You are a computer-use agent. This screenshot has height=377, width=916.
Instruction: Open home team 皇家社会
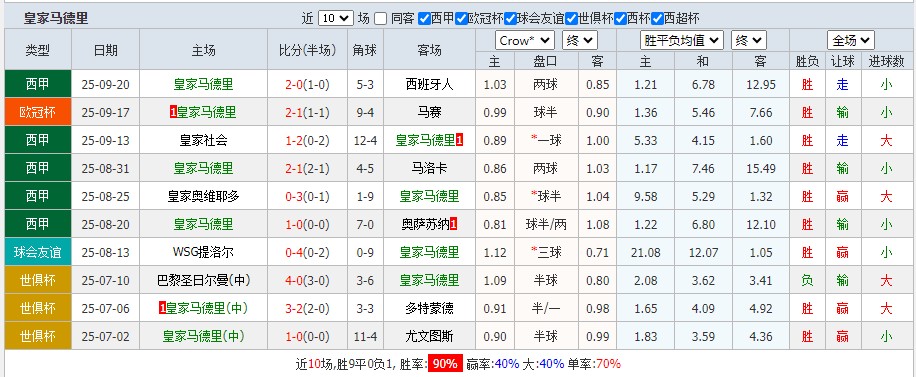point(203,140)
